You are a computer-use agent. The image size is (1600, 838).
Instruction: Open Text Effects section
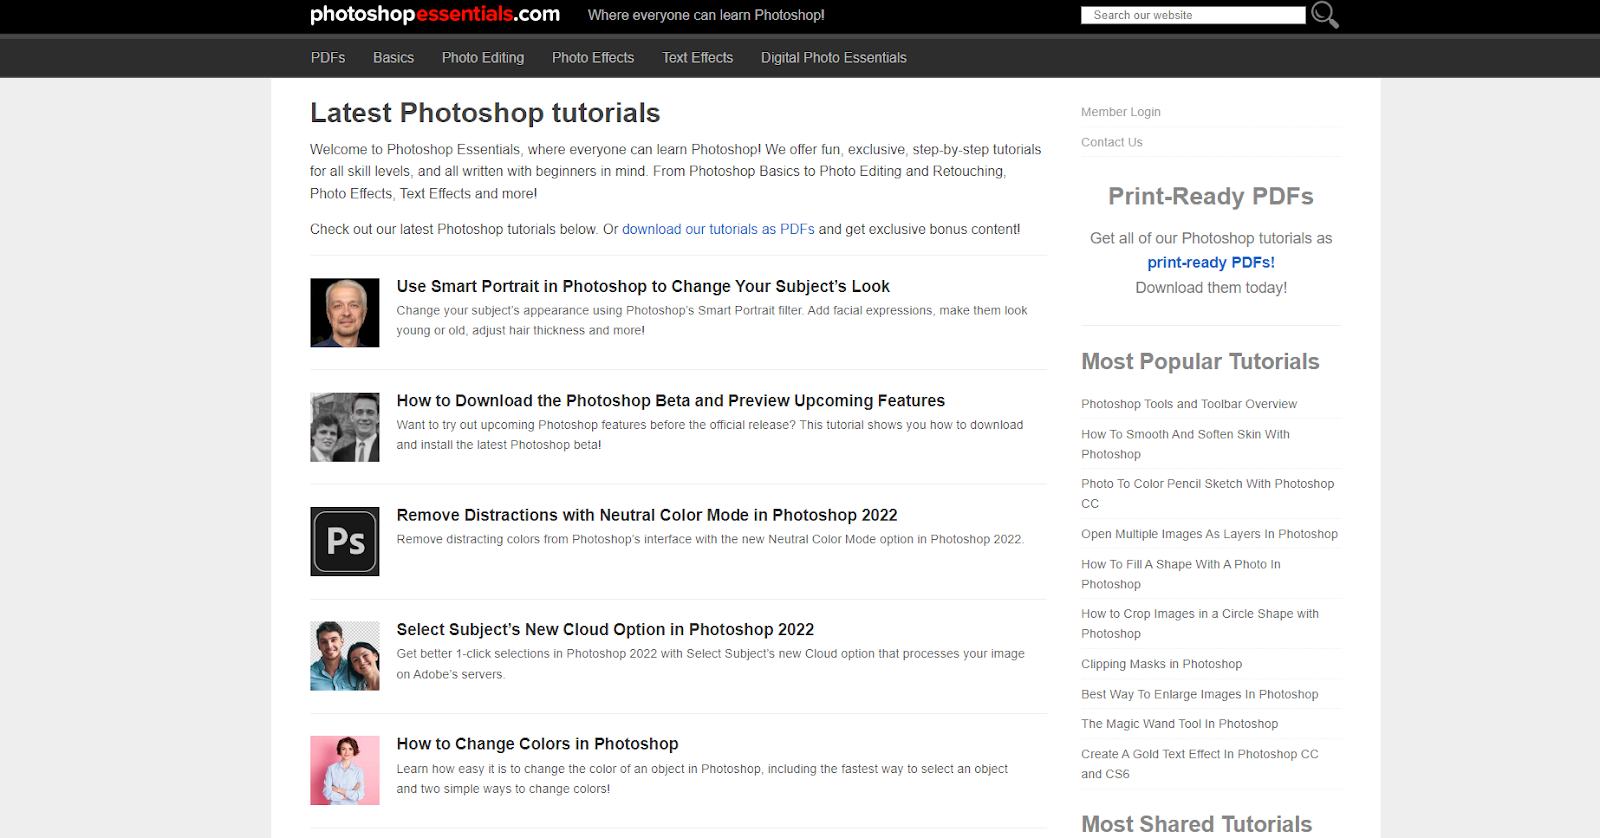pyautogui.click(x=697, y=58)
